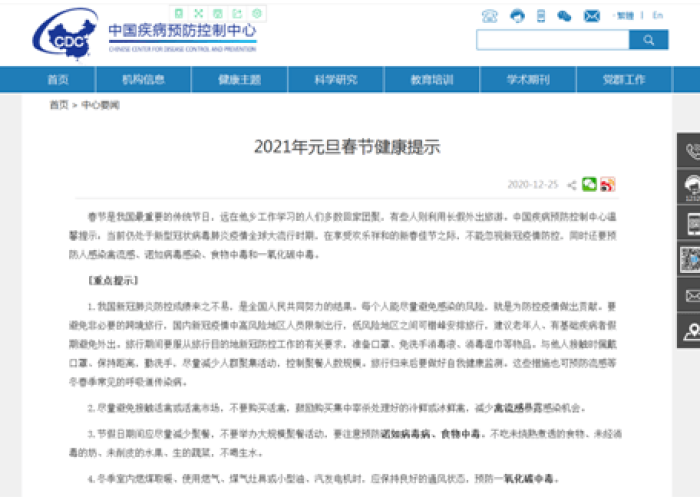Open the 机构信息 navigation tab
Image resolution: width=700 pixels, height=500 pixels.
click(x=143, y=80)
